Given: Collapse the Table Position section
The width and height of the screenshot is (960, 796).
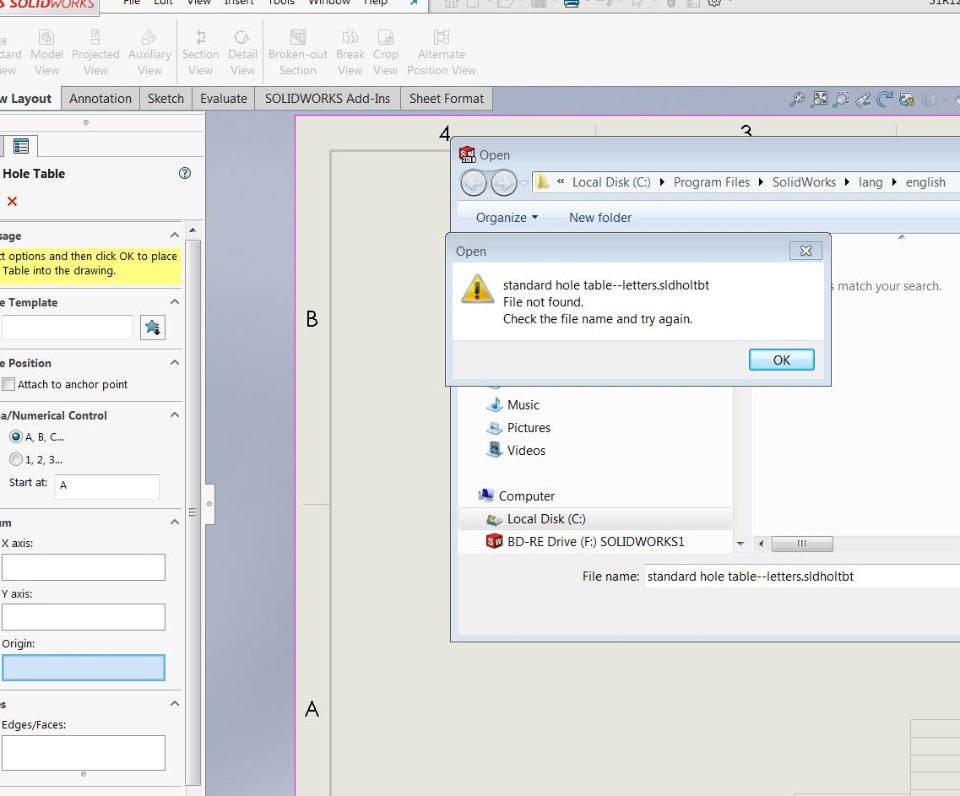Looking at the screenshot, I should coord(174,362).
